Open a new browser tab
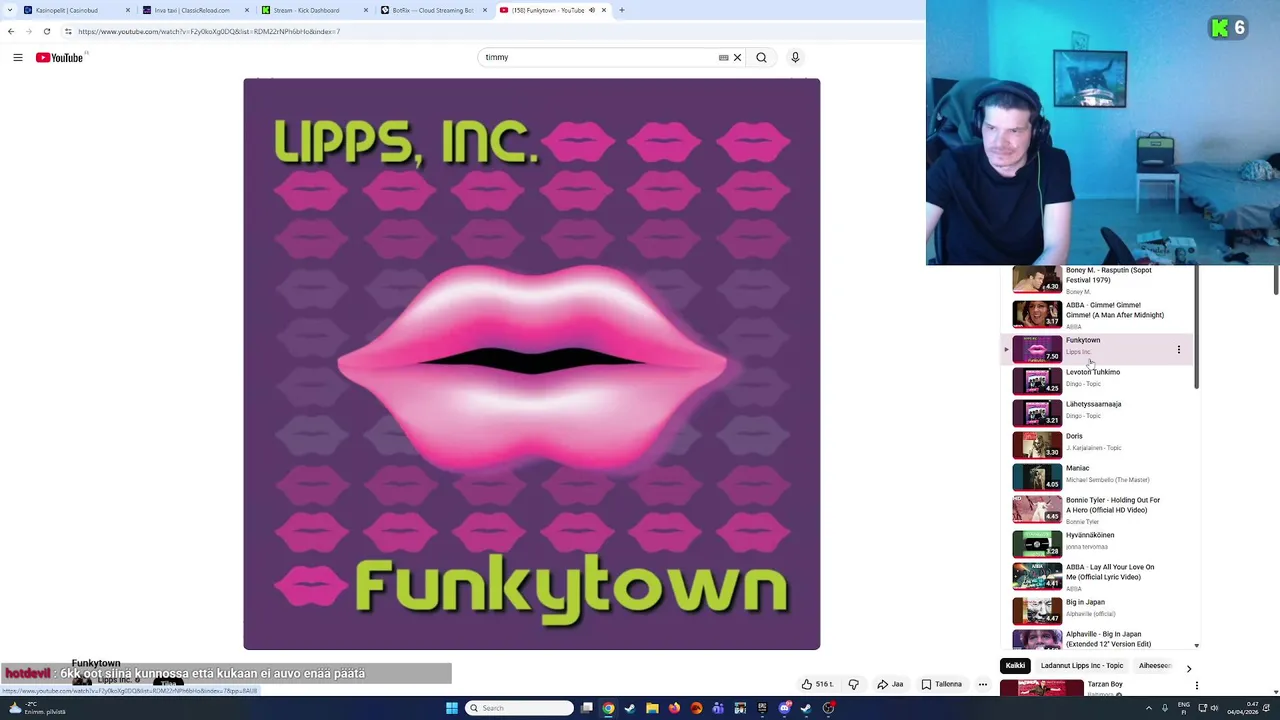The image size is (1280, 720). point(621,10)
